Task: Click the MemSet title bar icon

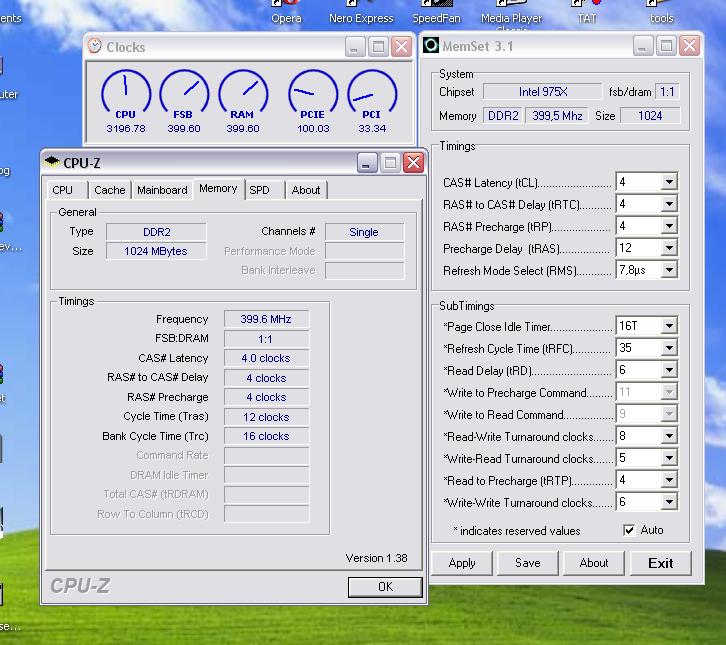Action: (431, 45)
